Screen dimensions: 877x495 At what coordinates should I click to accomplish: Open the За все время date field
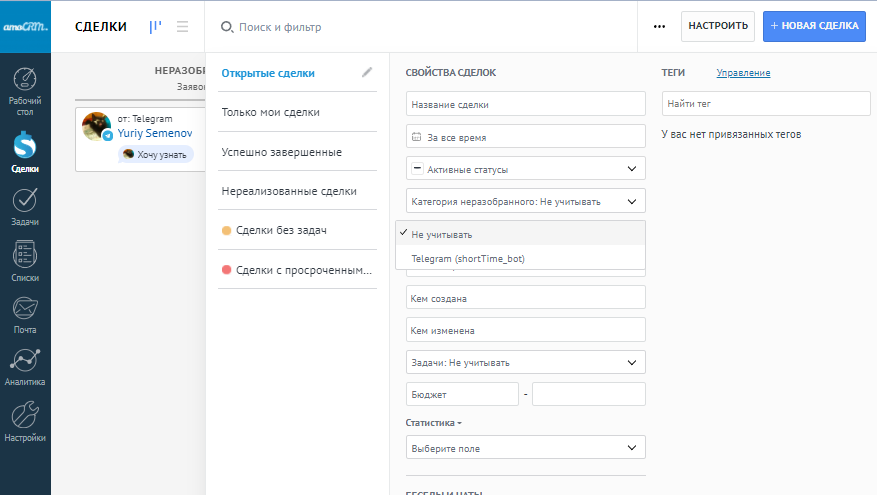[526, 137]
